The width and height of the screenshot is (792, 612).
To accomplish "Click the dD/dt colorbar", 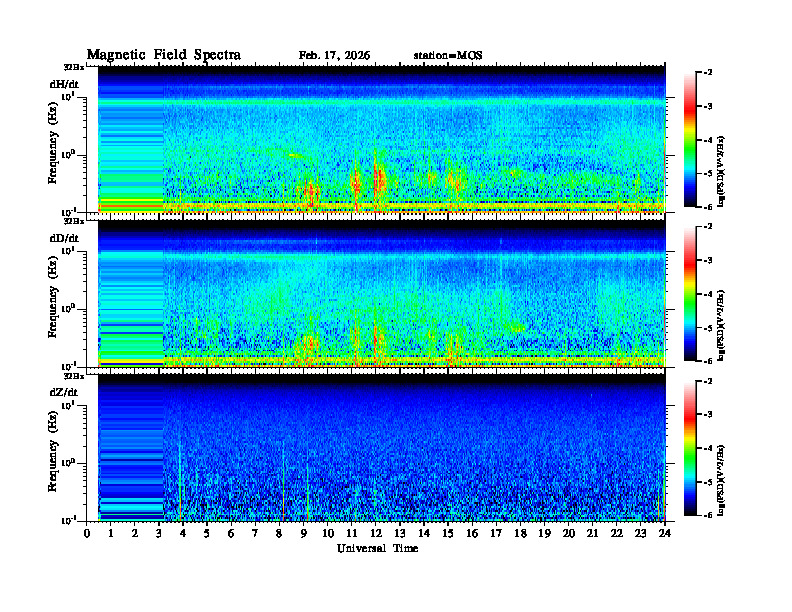I will pos(690,294).
